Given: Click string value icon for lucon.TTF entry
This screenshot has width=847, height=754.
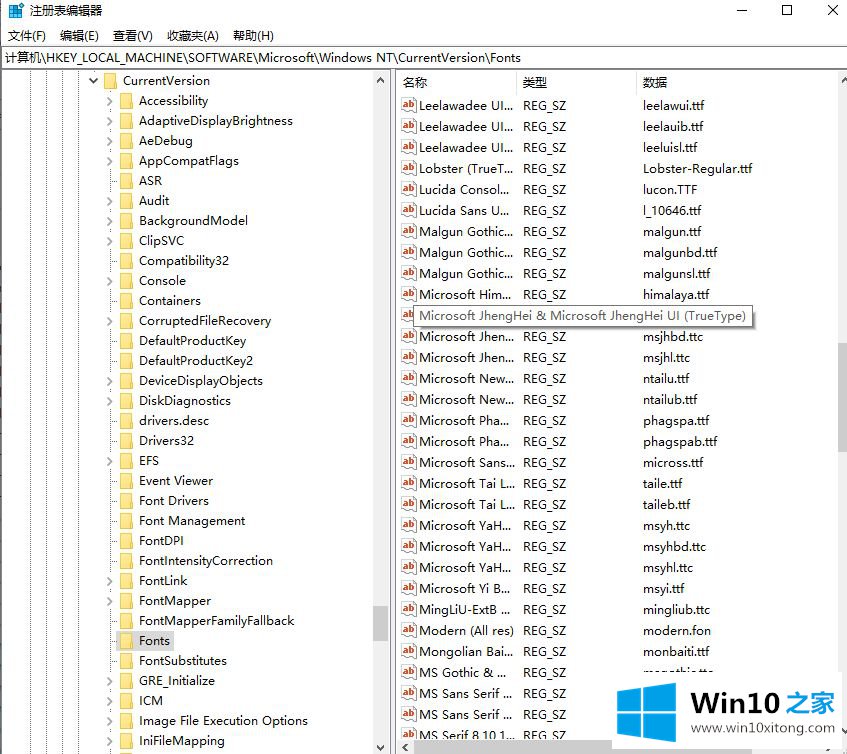Looking at the screenshot, I should click(x=408, y=190).
